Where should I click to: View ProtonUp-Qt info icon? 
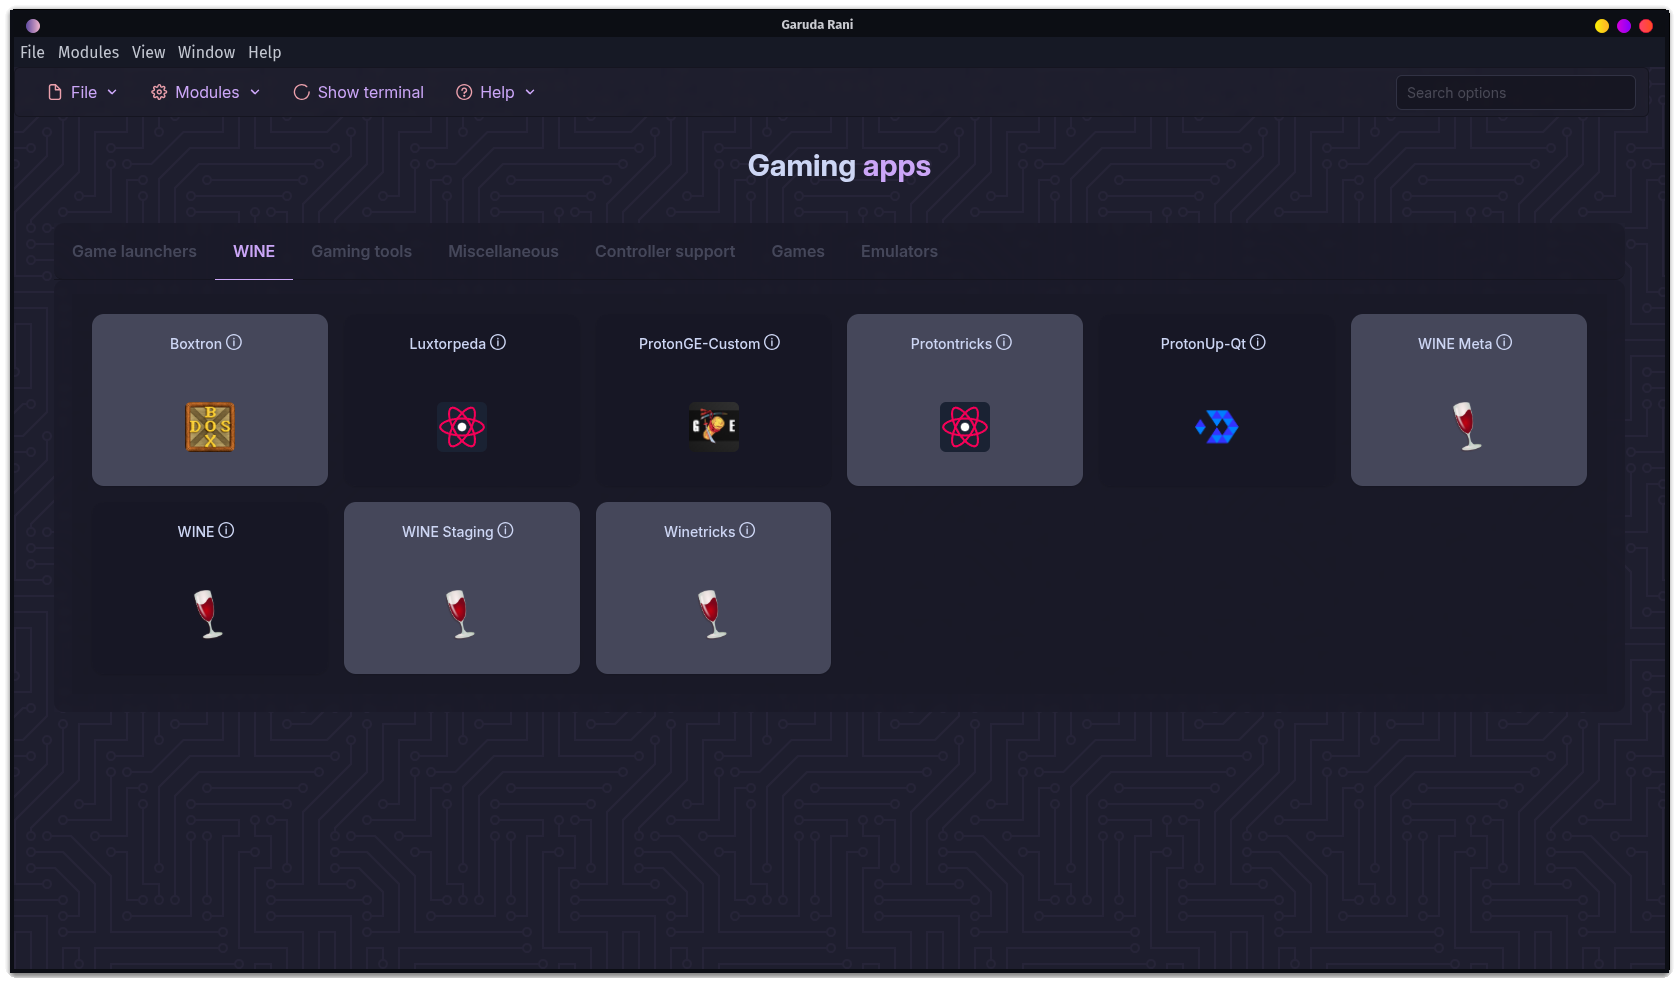point(1258,342)
